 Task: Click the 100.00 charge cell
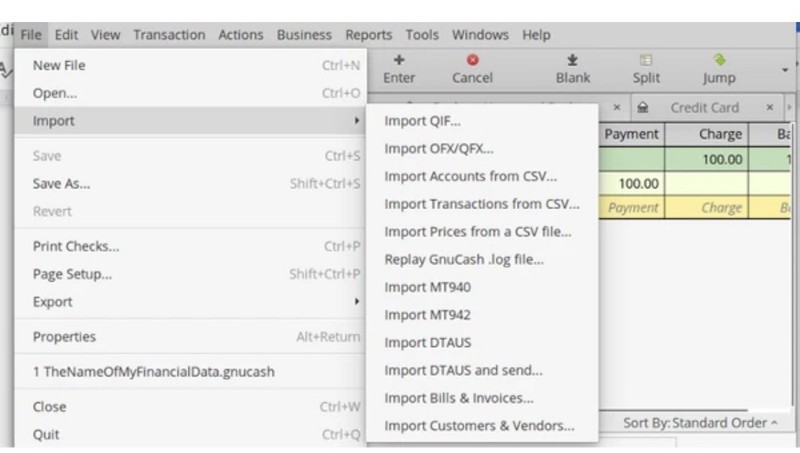(x=707, y=159)
